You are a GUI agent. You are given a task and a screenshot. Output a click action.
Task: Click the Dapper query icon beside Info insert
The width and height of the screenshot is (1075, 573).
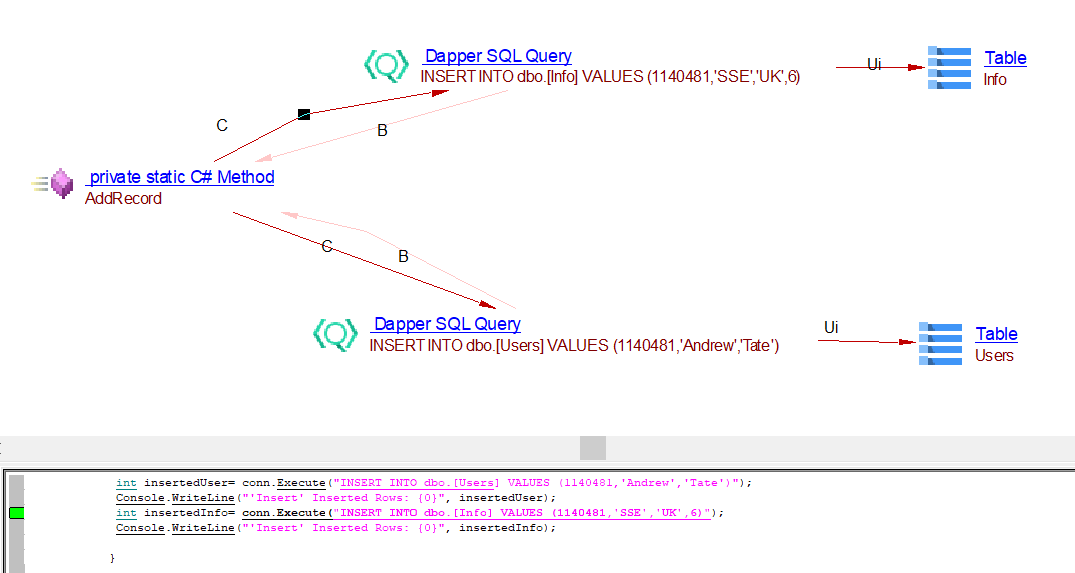(x=386, y=66)
